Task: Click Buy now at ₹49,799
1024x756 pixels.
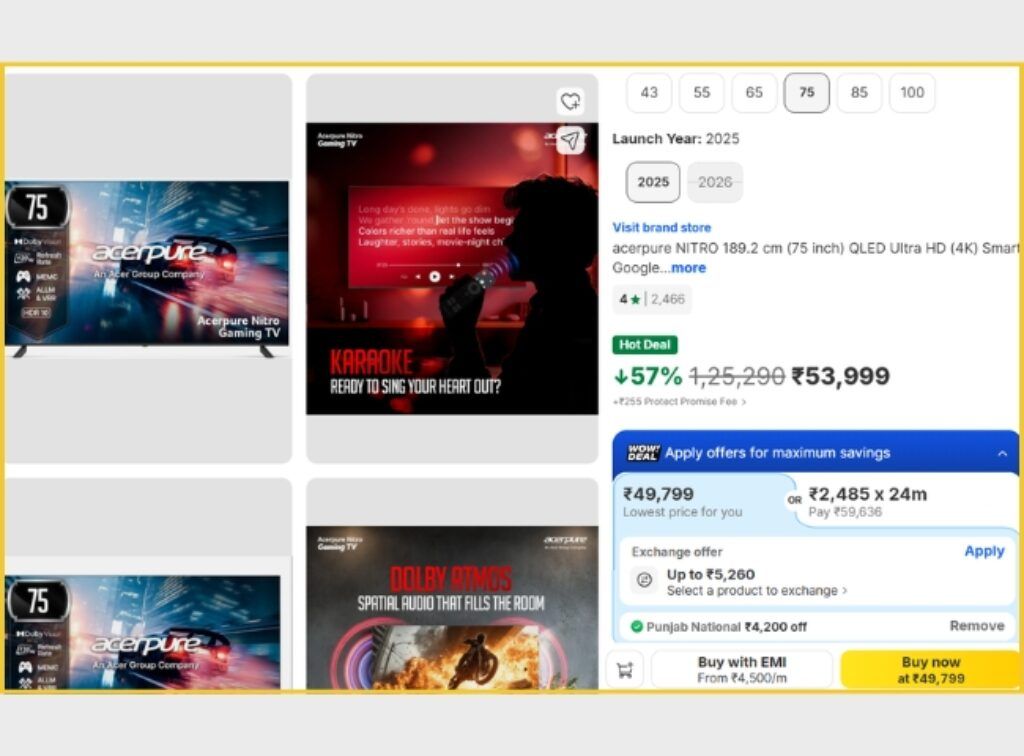Action: 931,670
